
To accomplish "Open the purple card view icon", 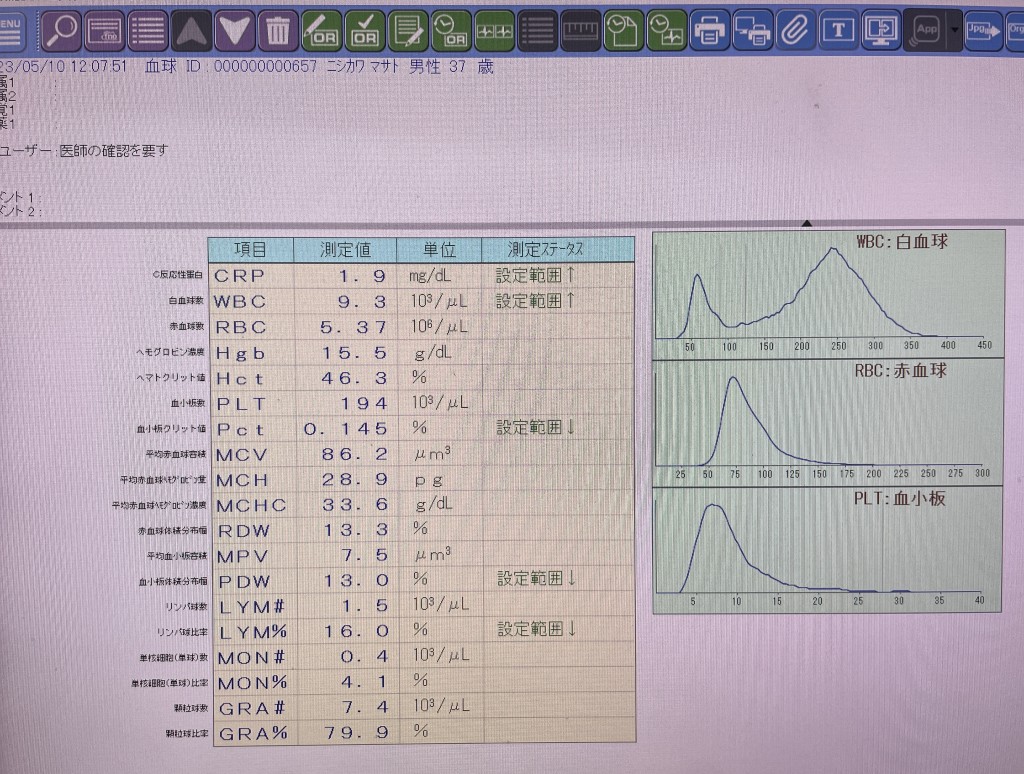I will click(x=104, y=30).
